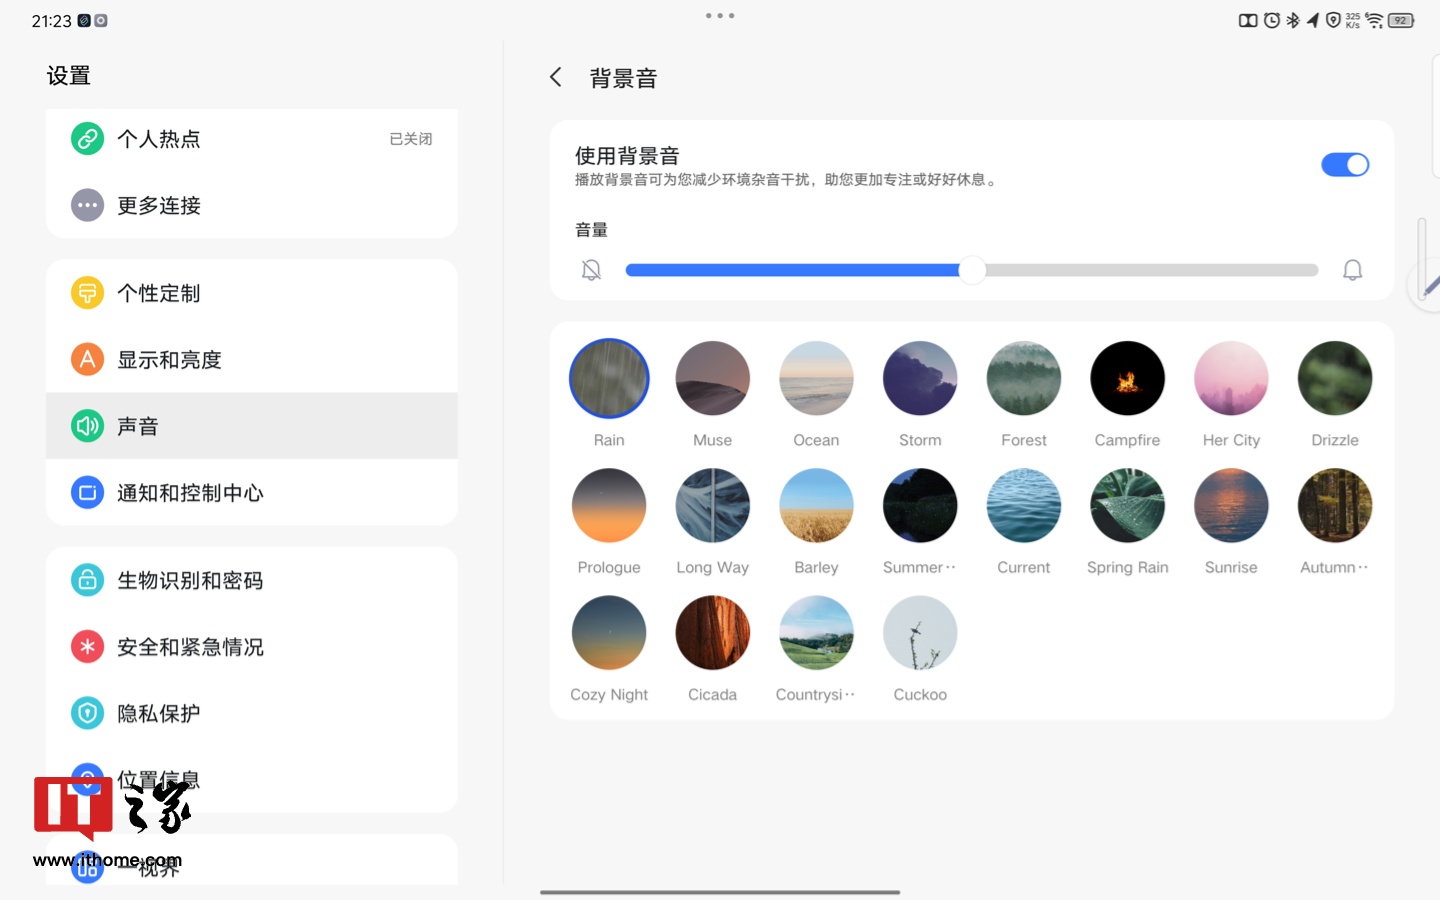Choose the Ocean sound thumbnail

click(x=816, y=379)
